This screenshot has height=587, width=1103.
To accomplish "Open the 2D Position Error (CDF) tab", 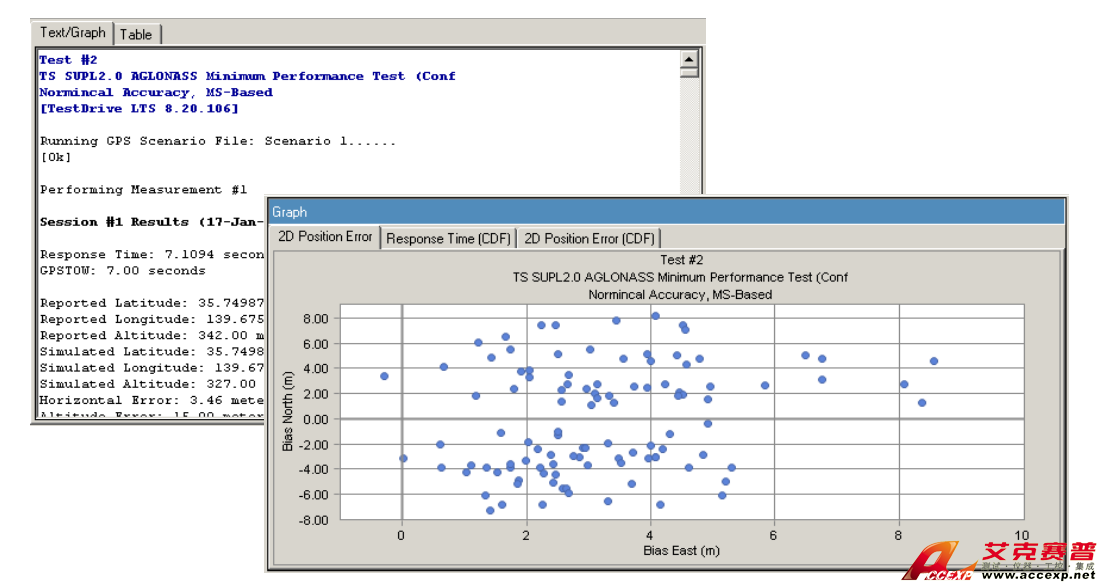I will tap(589, 238).
